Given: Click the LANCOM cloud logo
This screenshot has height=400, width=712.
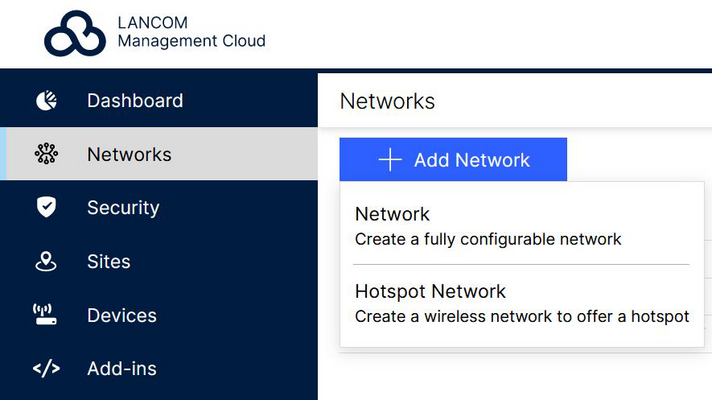Looking at the screenshot, I should point(75,34).
